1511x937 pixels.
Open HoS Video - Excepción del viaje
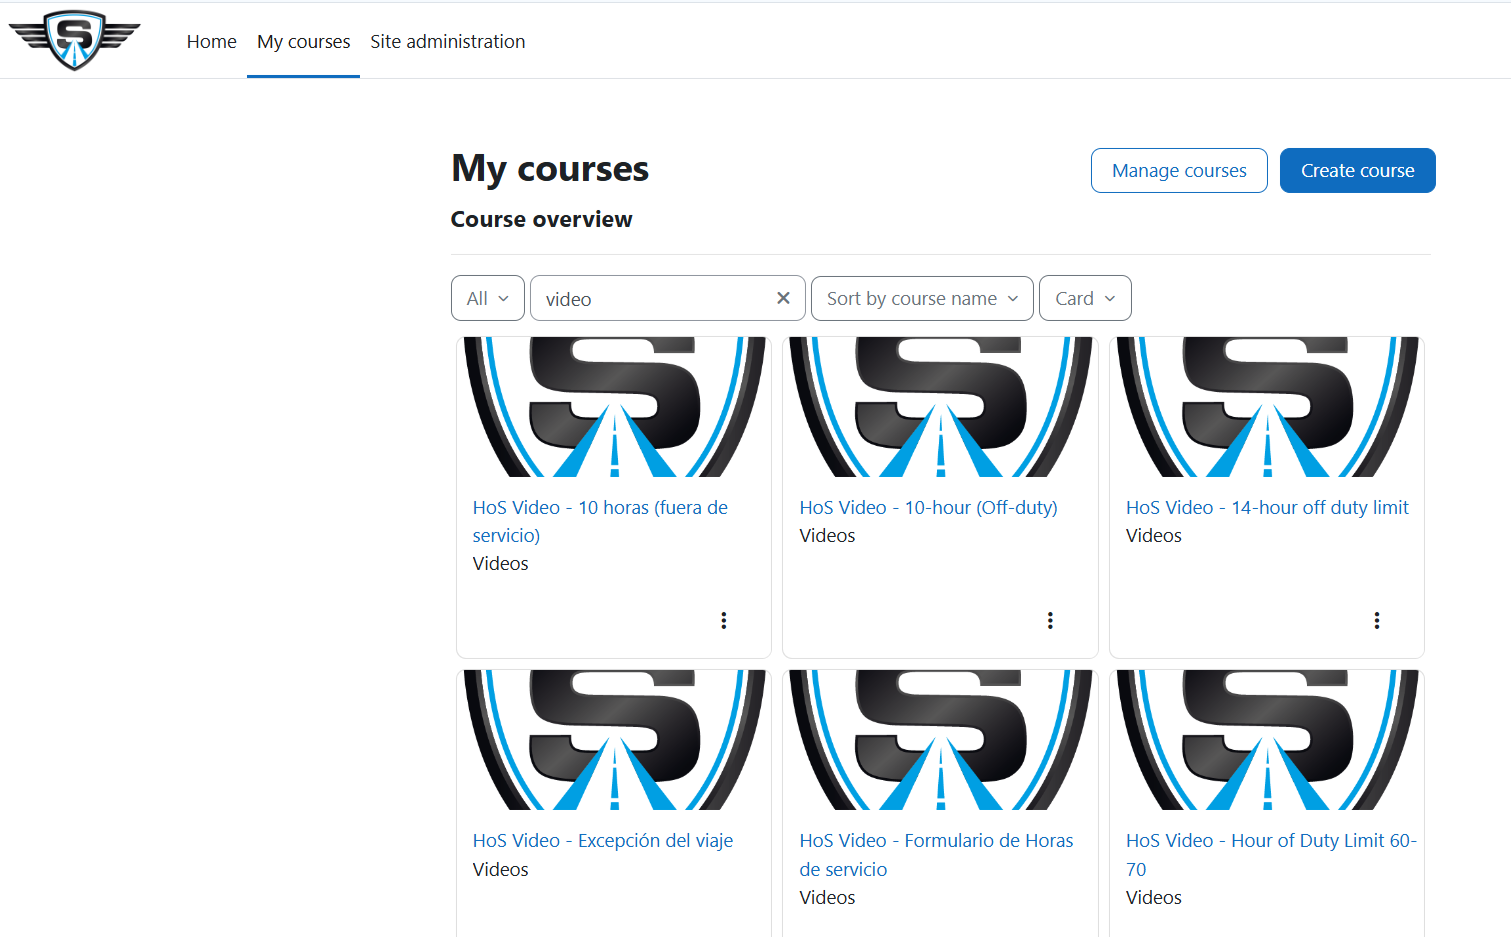(x=603, y=840)
